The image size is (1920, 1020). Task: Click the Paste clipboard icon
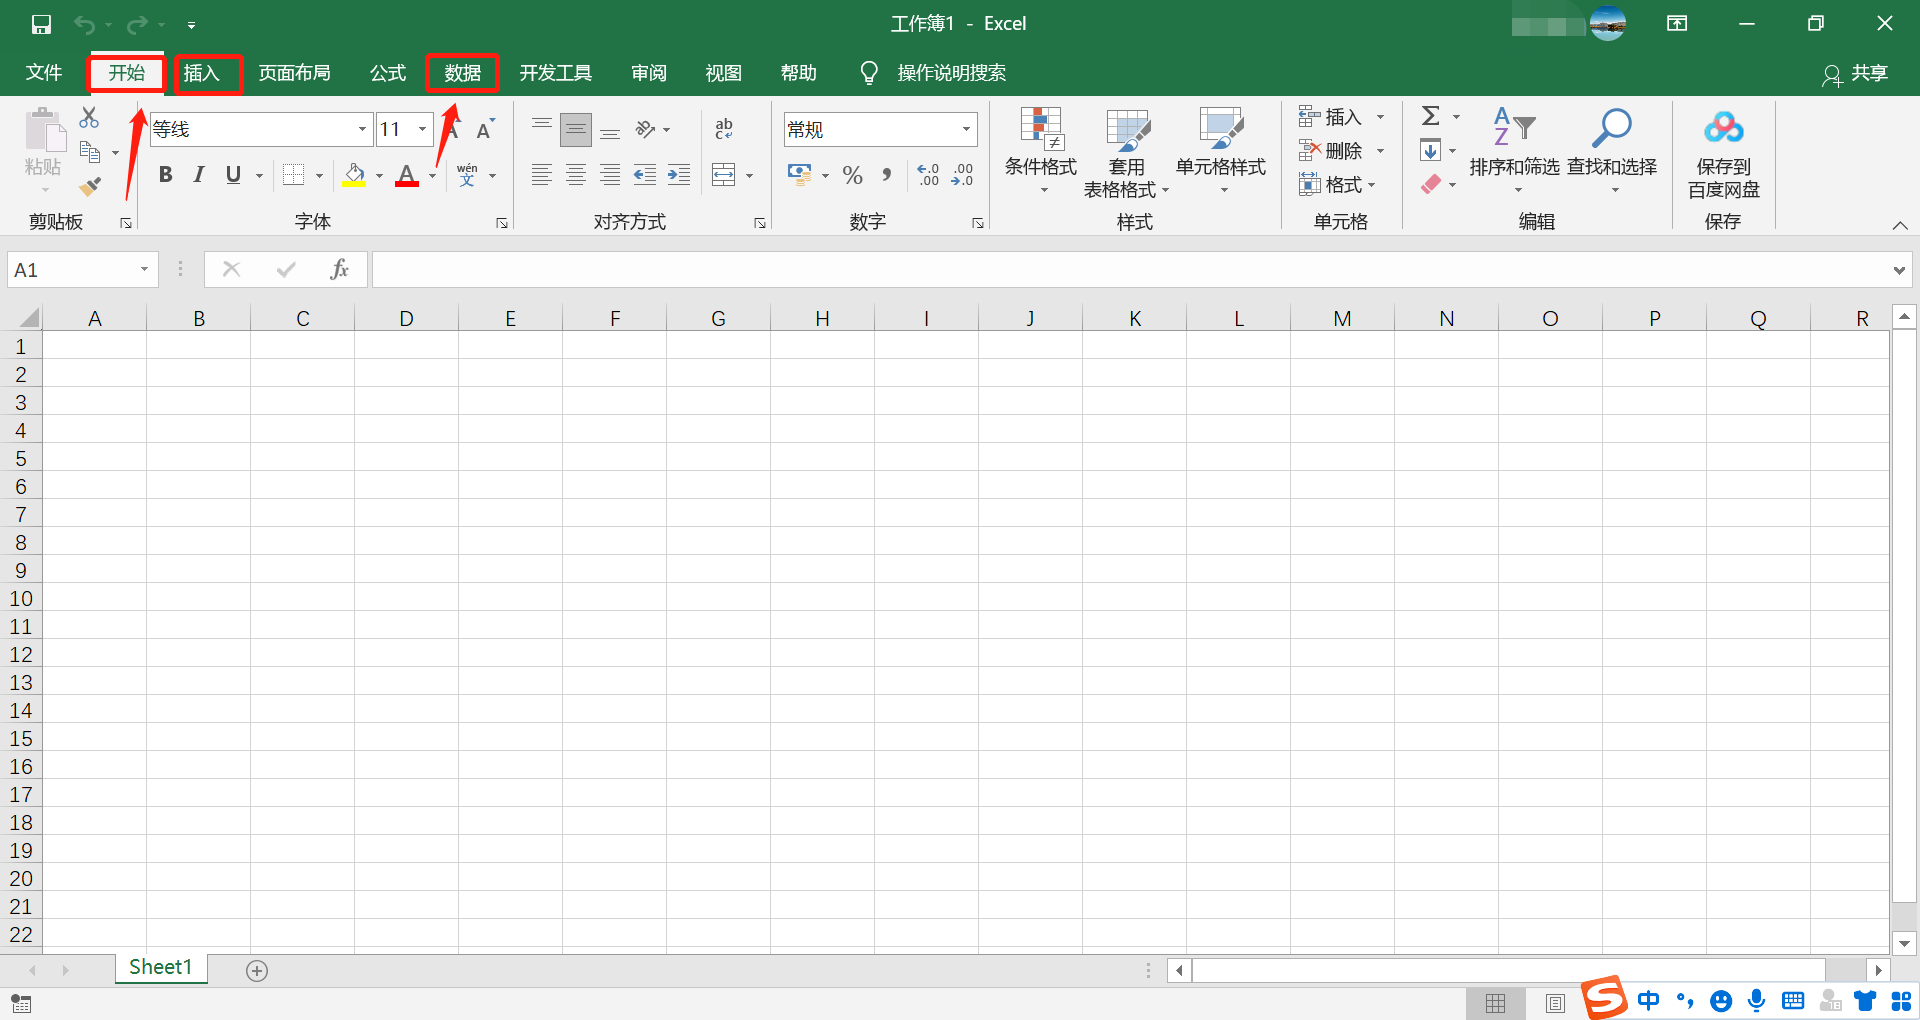(44, 131)
